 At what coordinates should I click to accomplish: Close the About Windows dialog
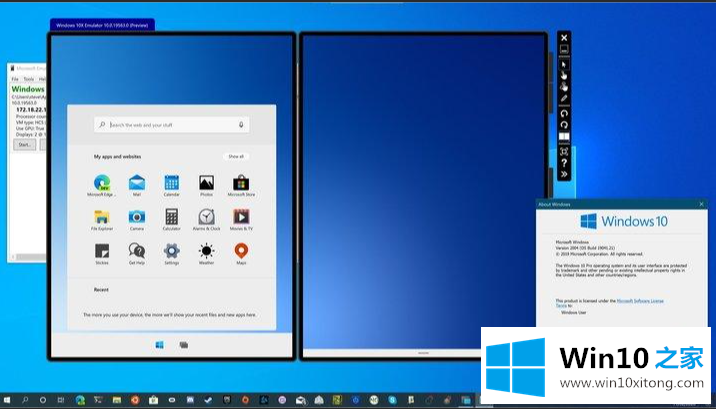[x=701, y=204]
